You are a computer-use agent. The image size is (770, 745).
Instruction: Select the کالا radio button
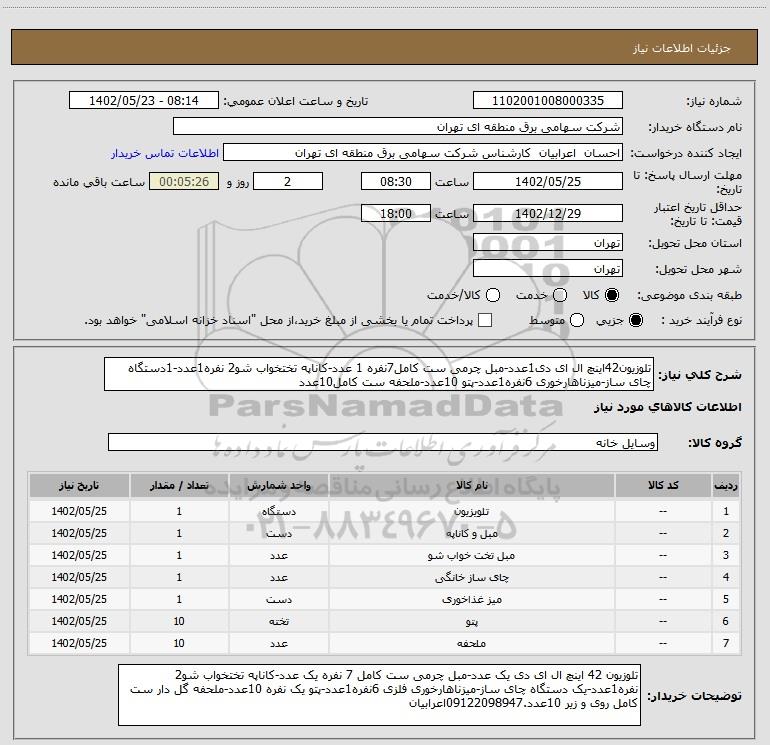(612, 295)
